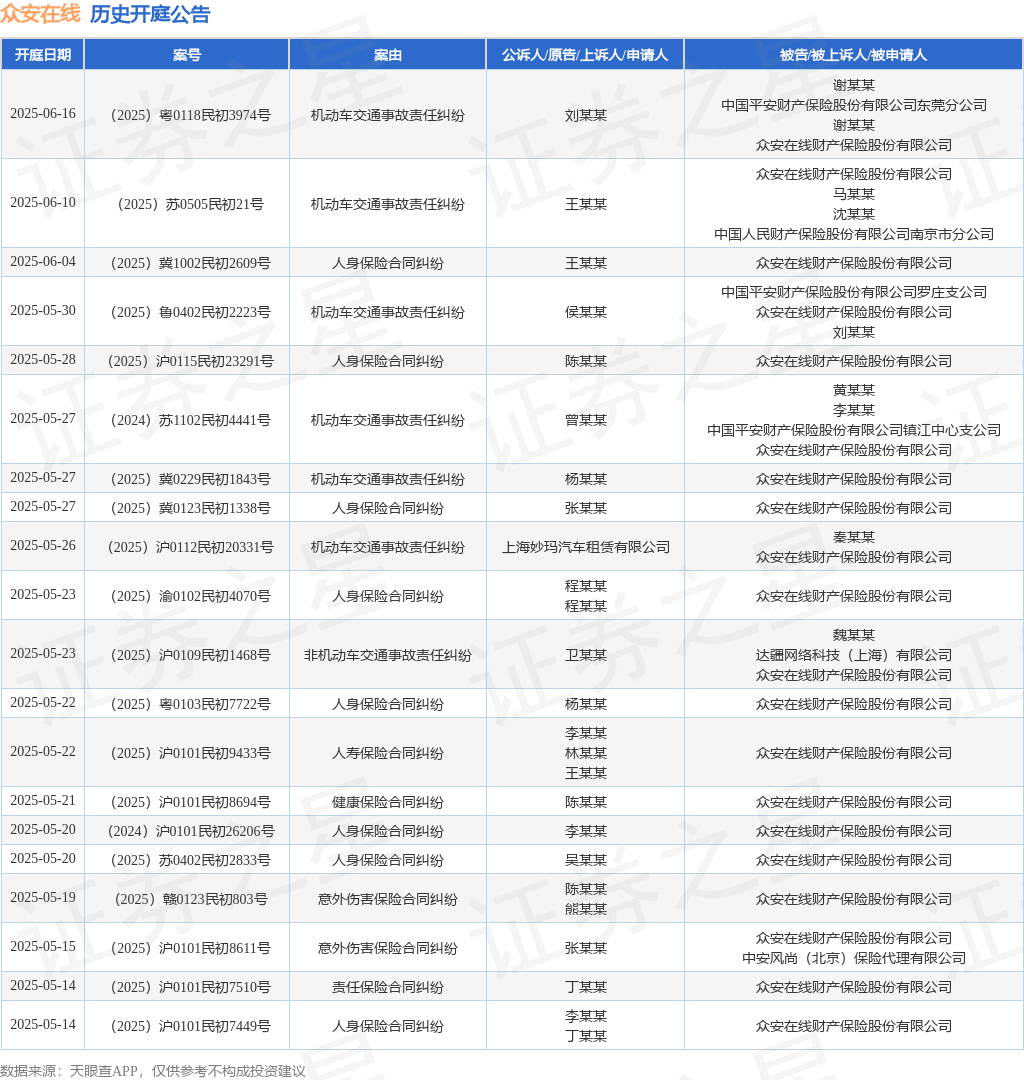The height and width of the screenshot is (1080, 1024).
Task: Click date 2025-05-28
Action: coord(43,360)
